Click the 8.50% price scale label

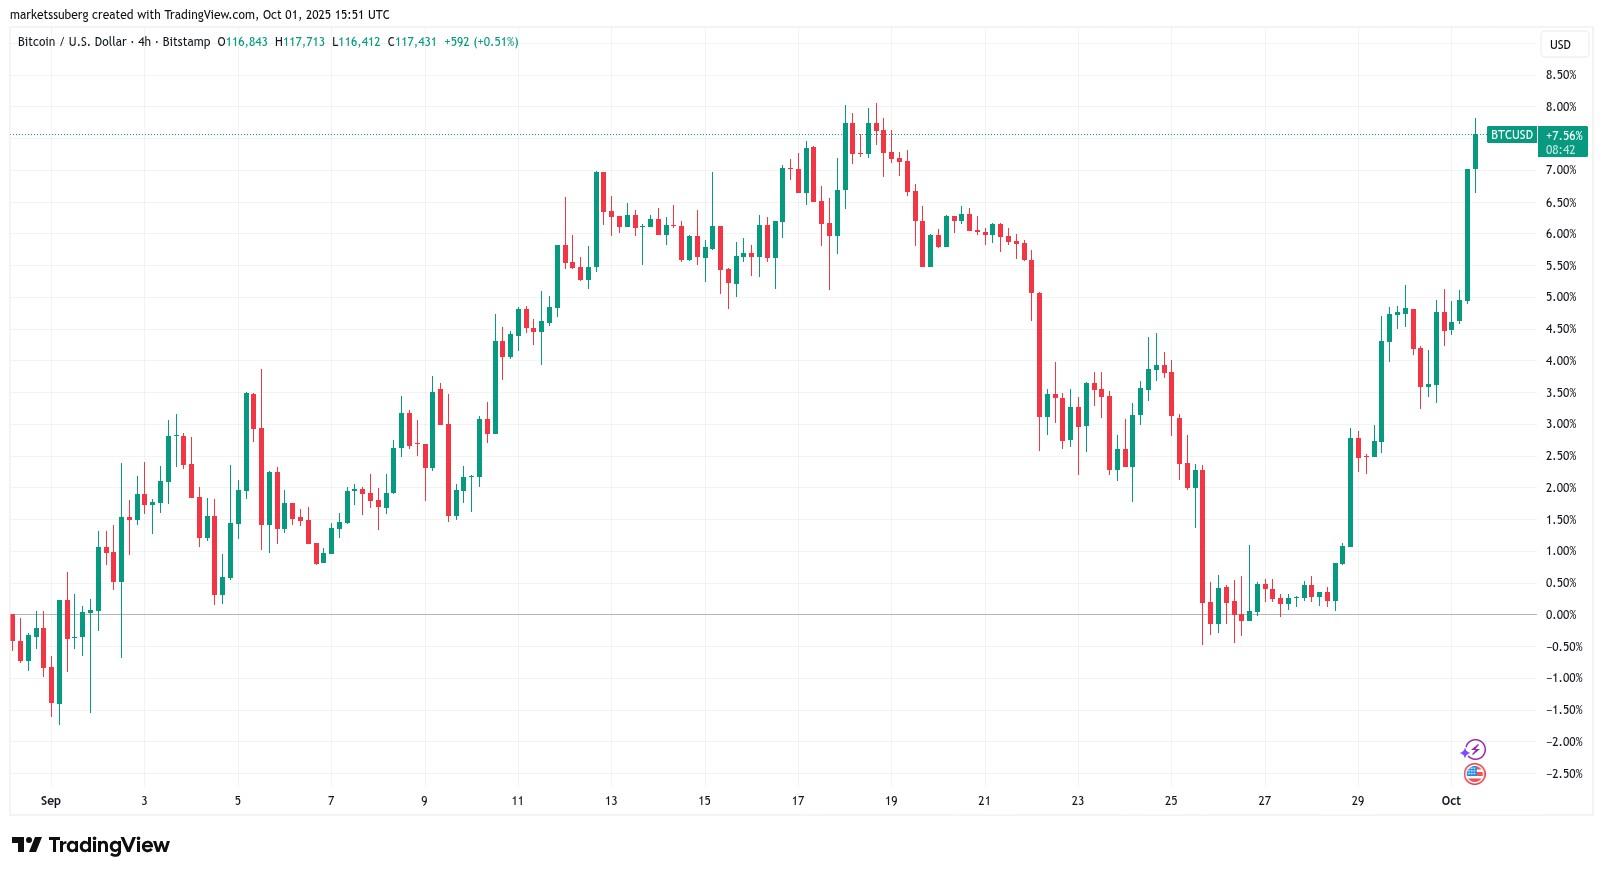tap(1560, 75)
